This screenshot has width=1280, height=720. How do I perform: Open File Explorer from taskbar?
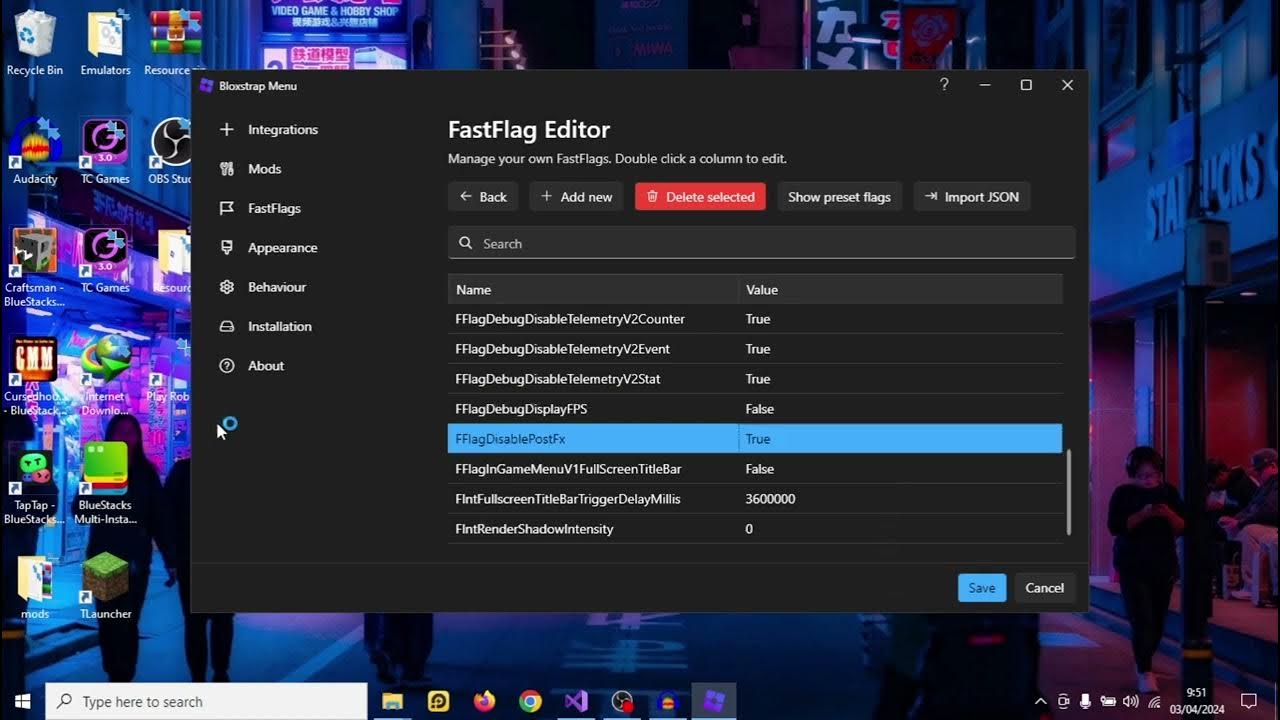[x=392, y=702]
